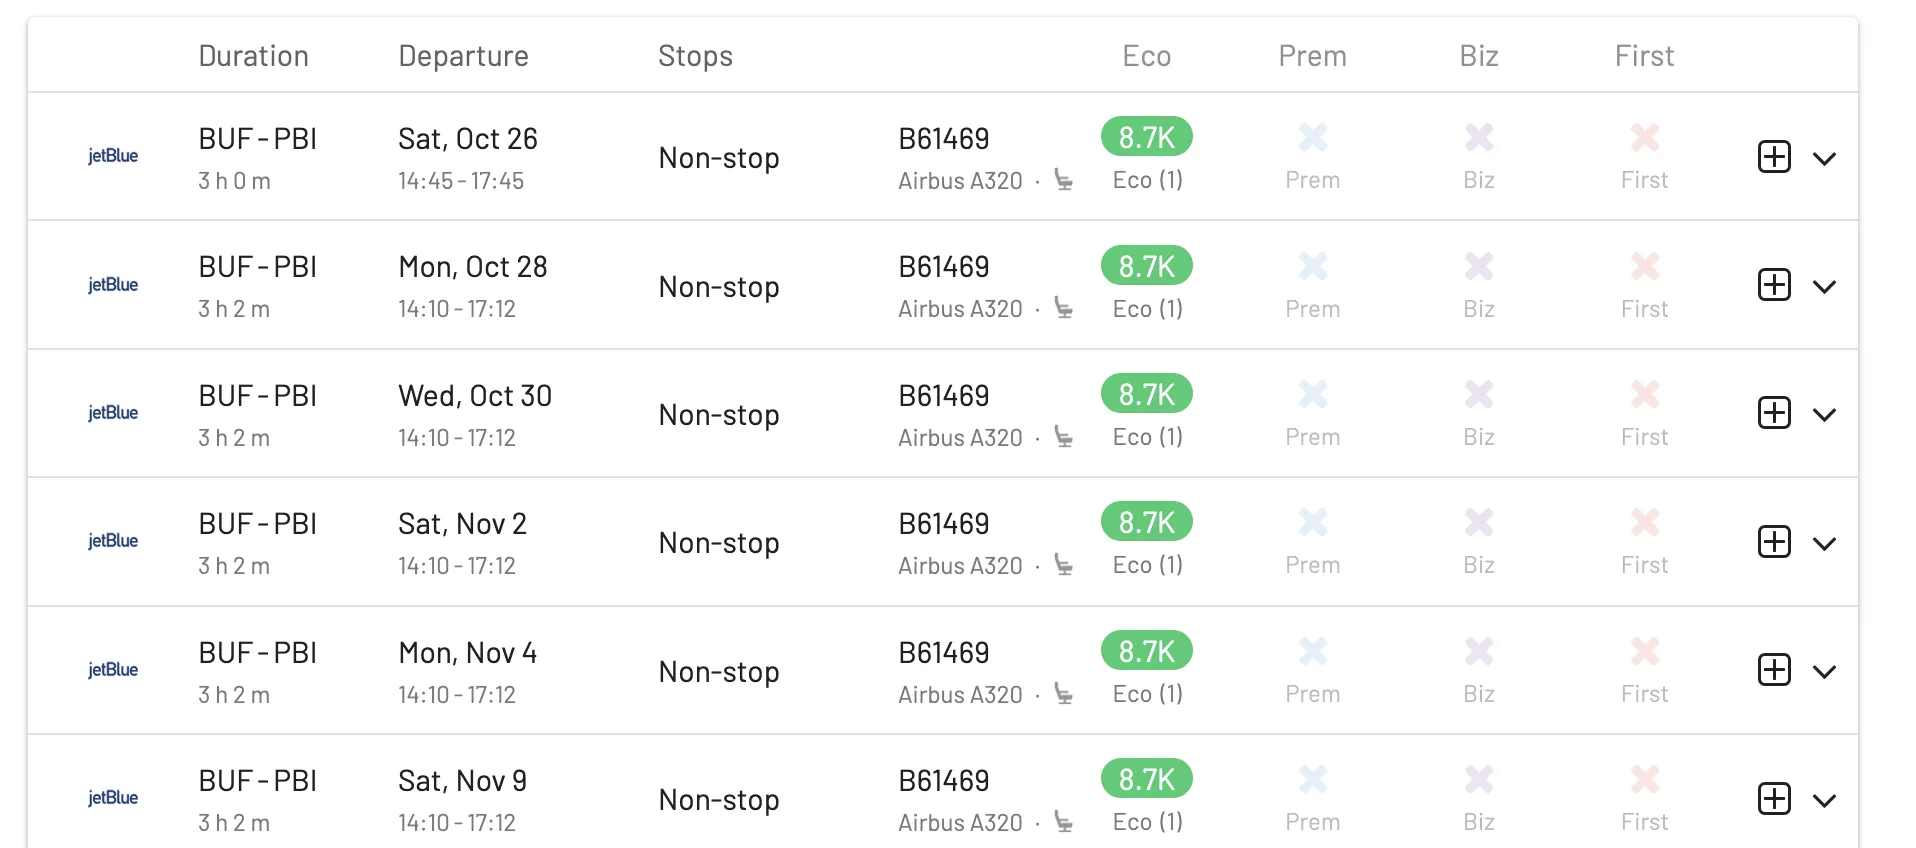Click jetBlue logo on the Mon, Oct 28 row
The image size is (1916, 848).
click(x=113, y=285)
